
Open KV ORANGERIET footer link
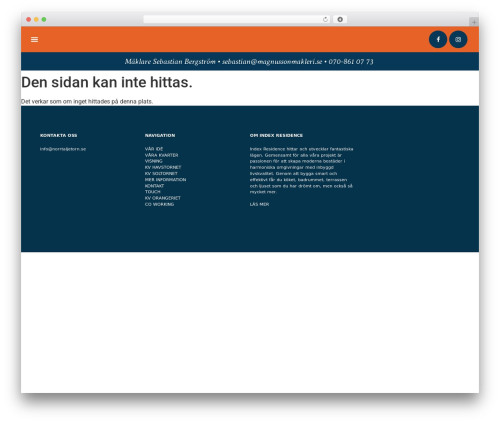pyautogui.click(x=163, y=198)
